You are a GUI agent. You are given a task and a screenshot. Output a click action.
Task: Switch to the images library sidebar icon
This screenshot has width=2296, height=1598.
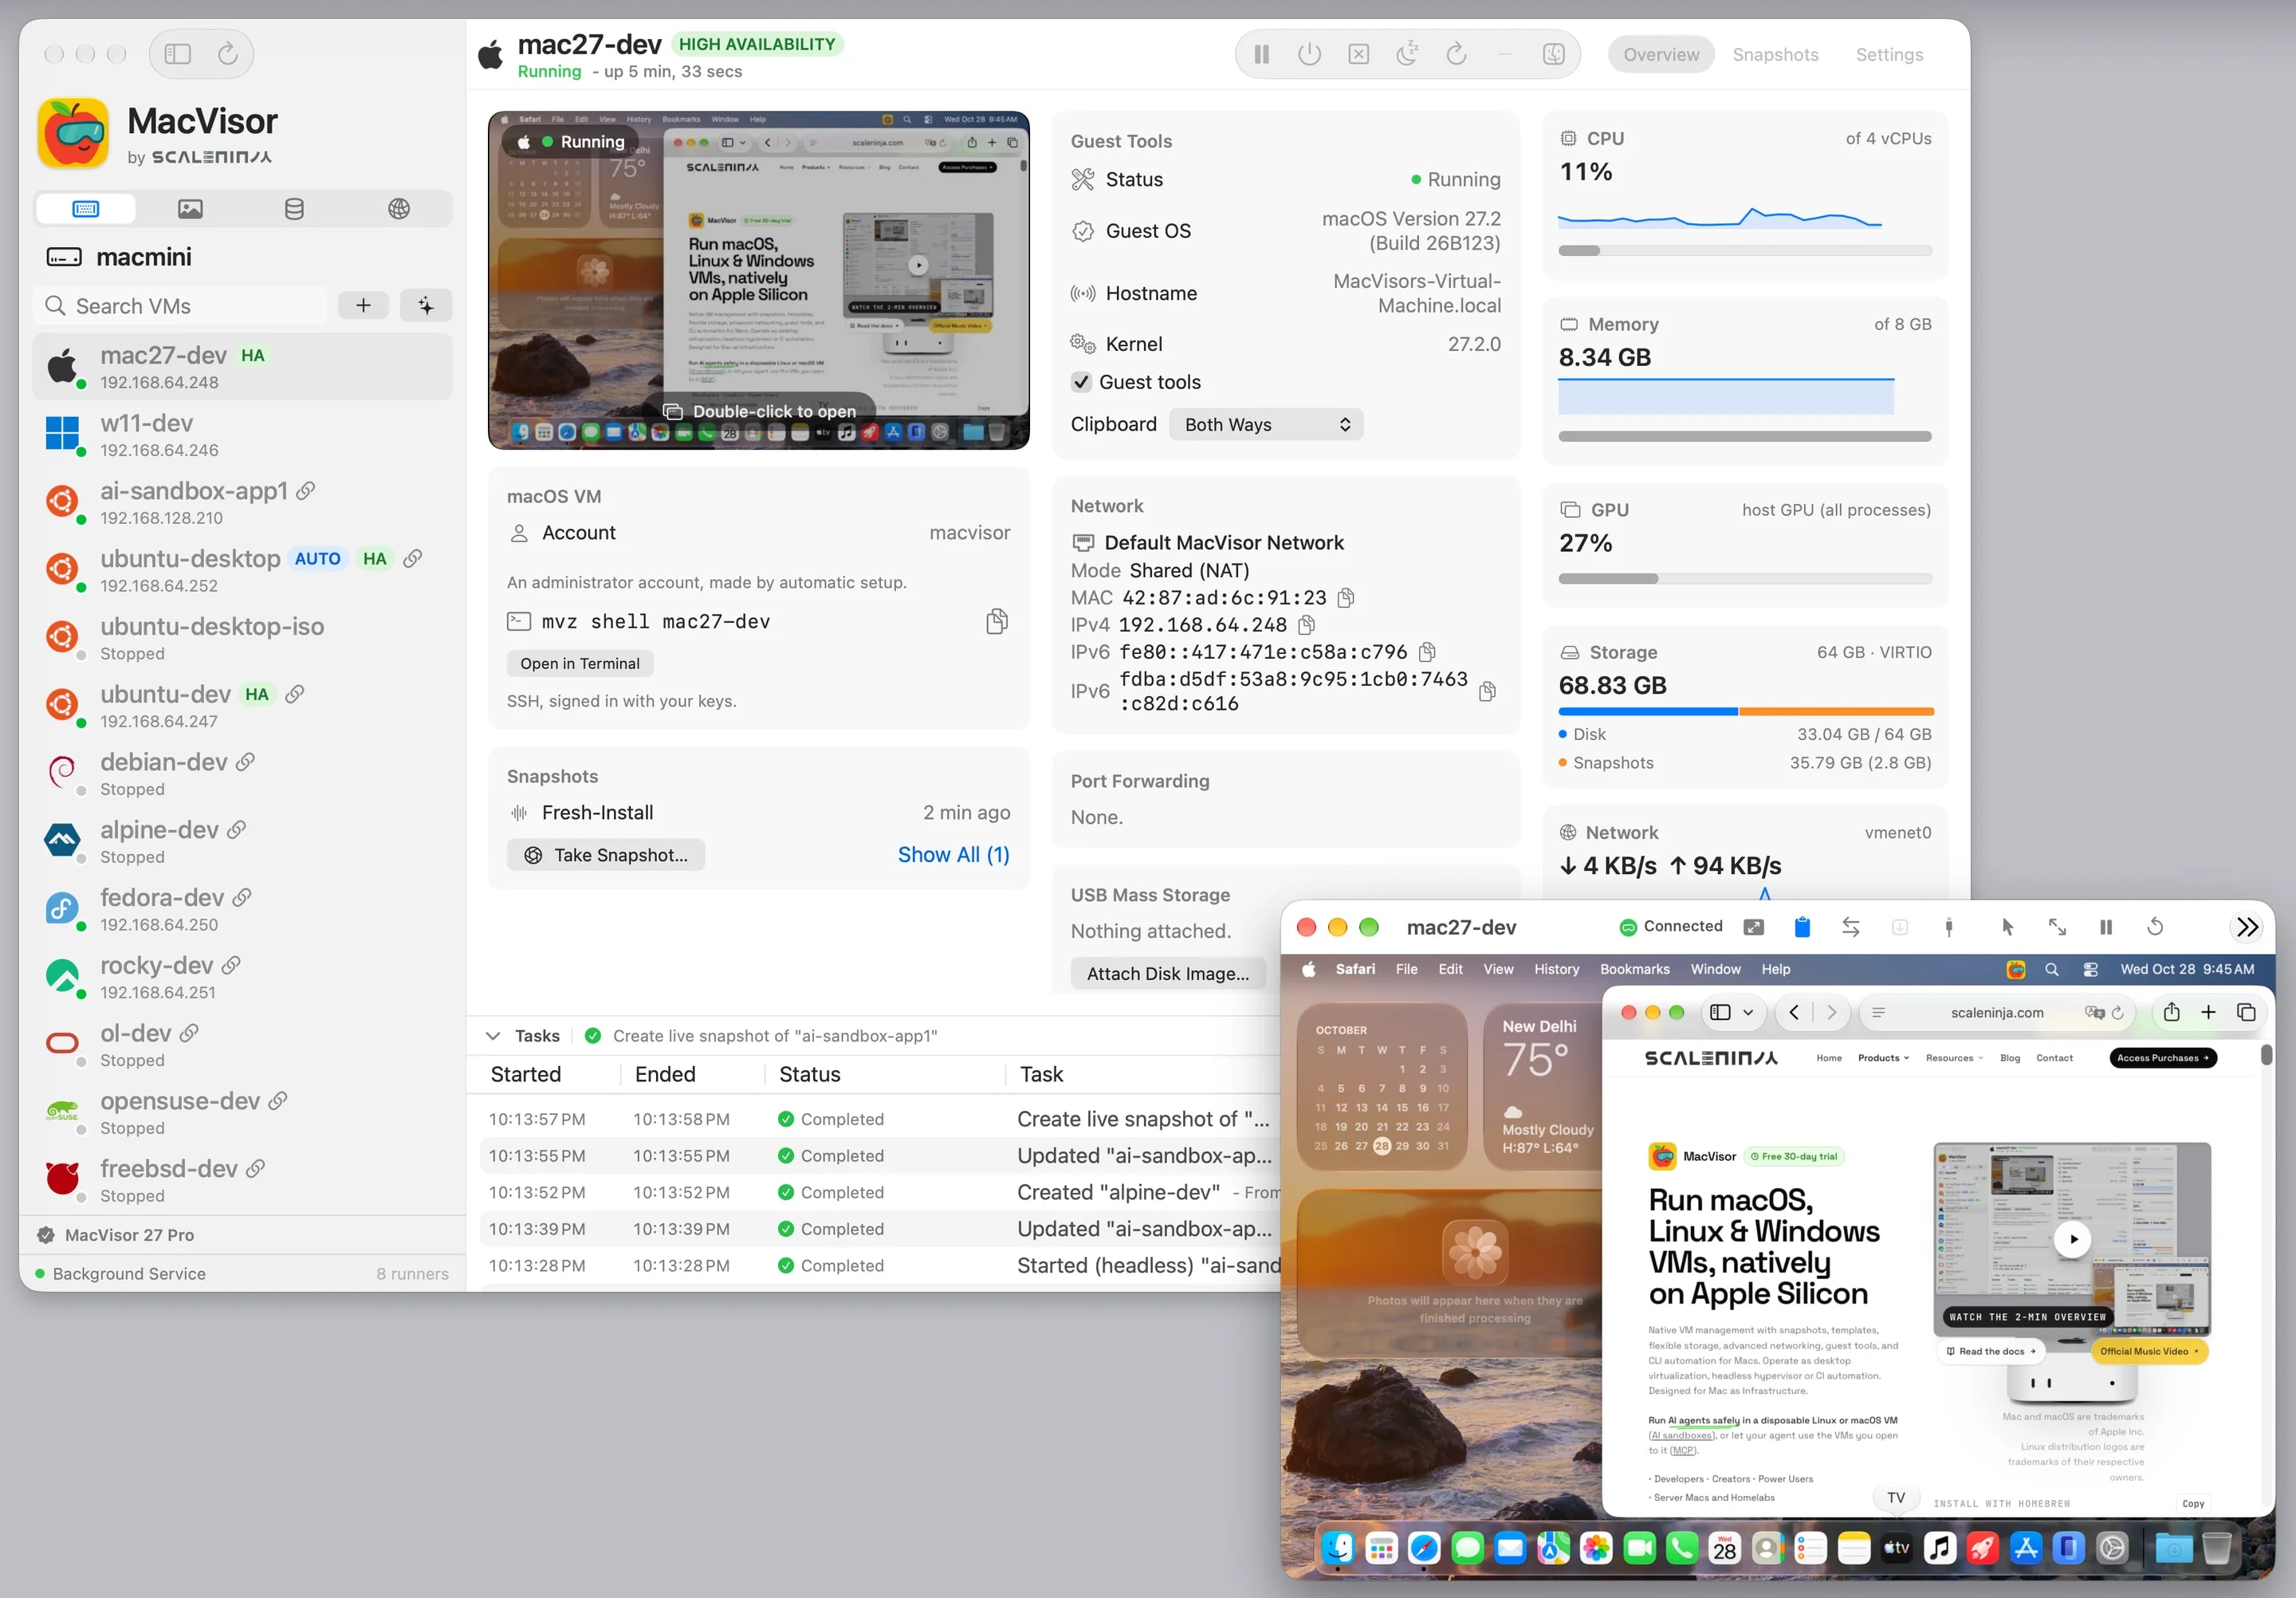tap(190, 209)
